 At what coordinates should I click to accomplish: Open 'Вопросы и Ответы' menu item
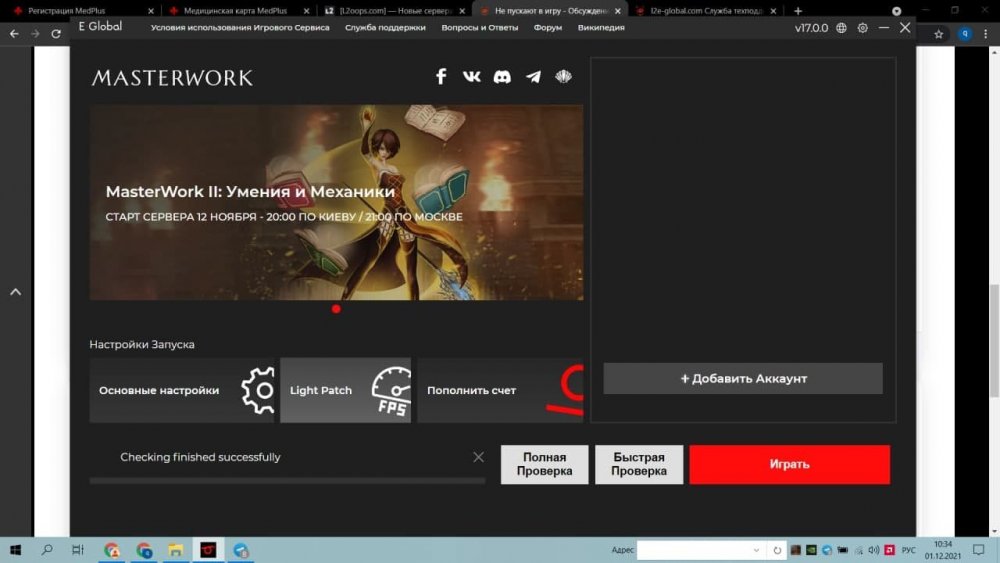(x=480, y=28)
